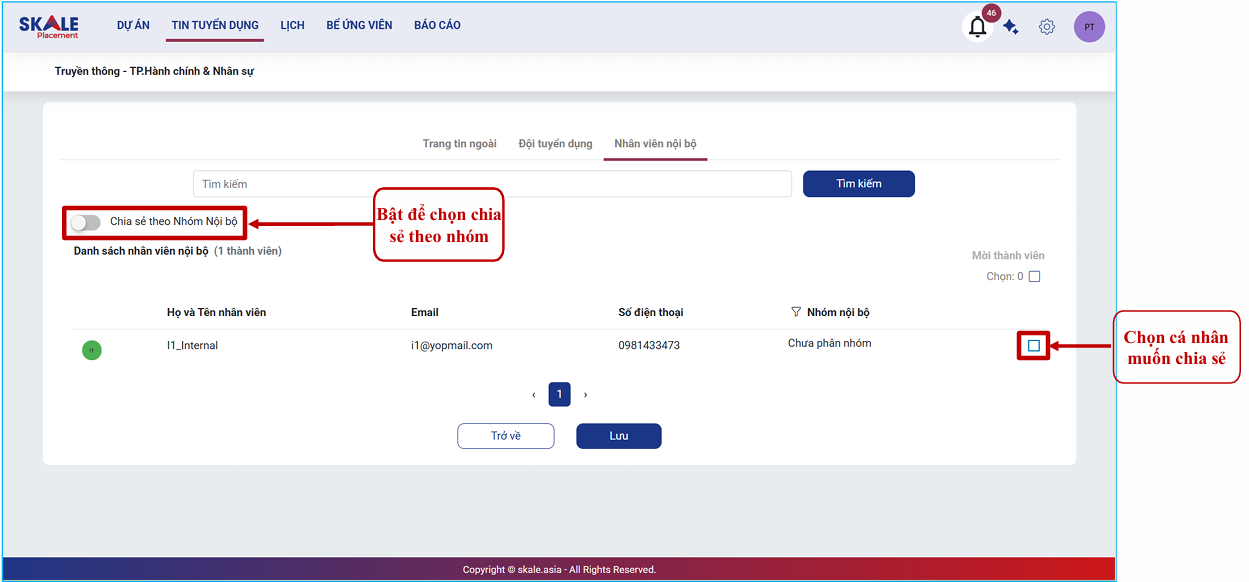
Task: Go to previous page arrow
Action: tap(534, 395)
